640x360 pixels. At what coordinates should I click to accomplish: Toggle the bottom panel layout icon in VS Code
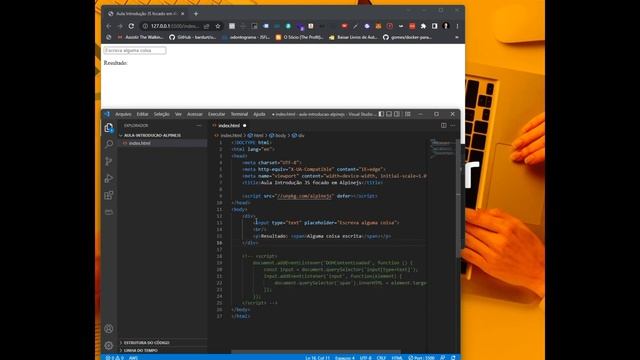[x=389, y=114]
